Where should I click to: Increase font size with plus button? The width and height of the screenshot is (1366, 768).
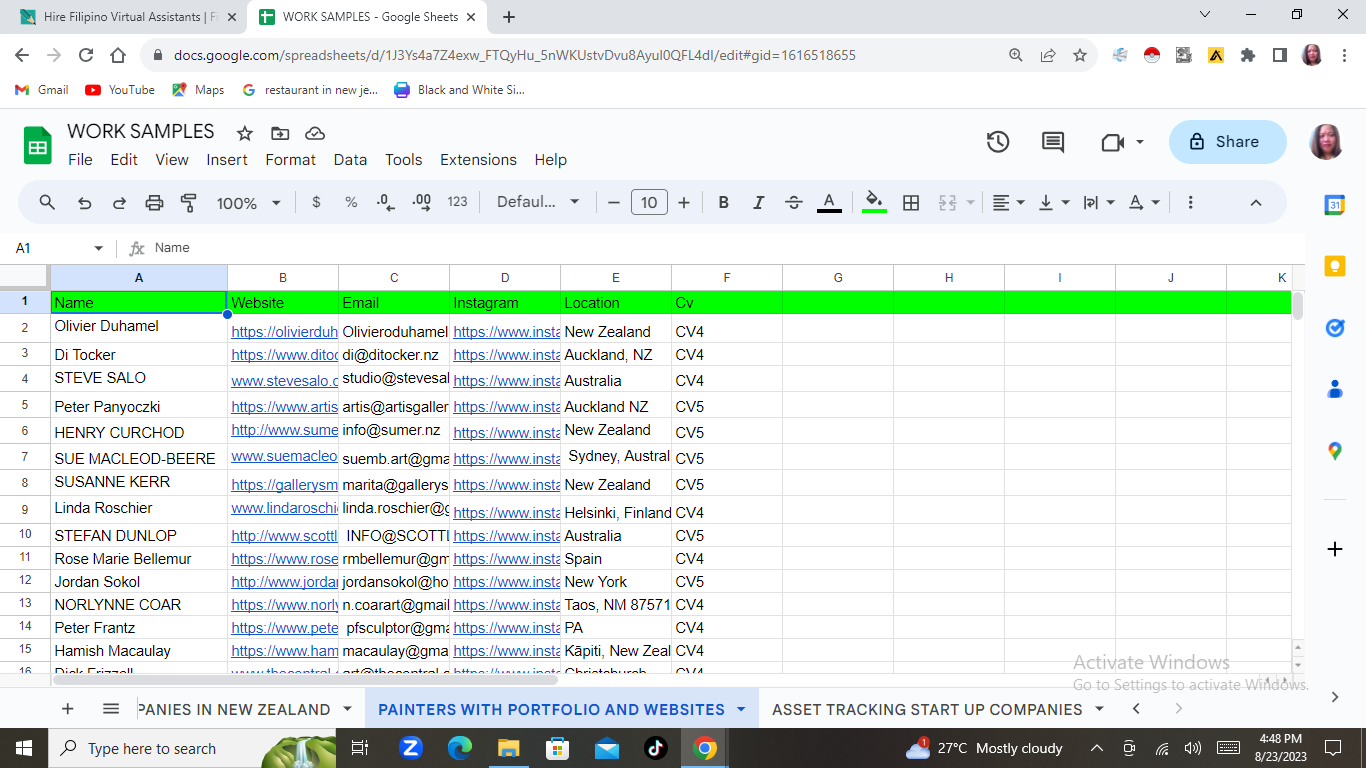tap(684, 202)
